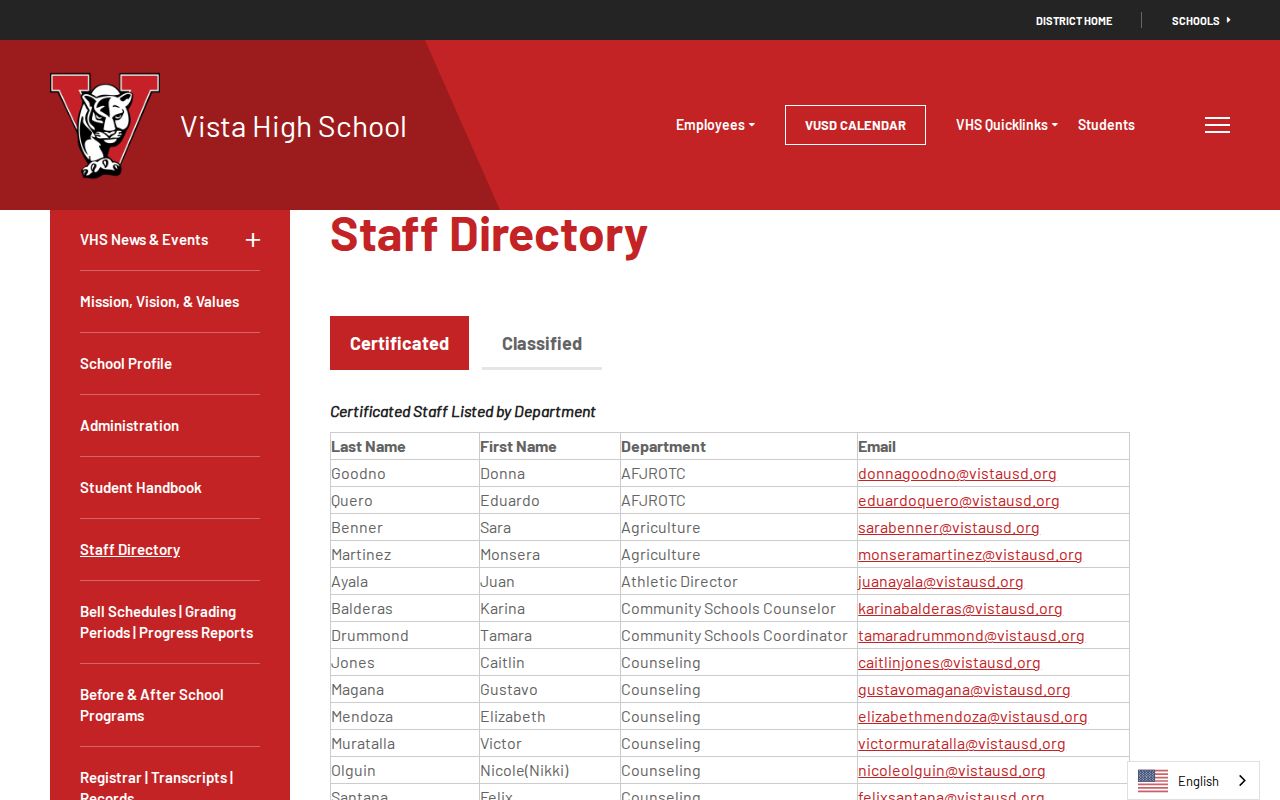This screenshot has width=1280, height=800.
Task: Open the Student Handbook link
Action: [141, 488]
